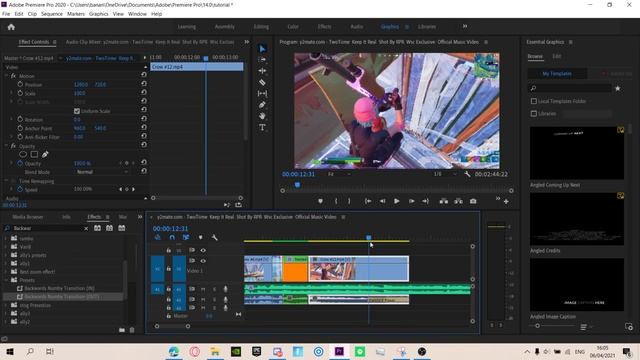Toggle Uniform Scale checkbox

click(77, 111)
